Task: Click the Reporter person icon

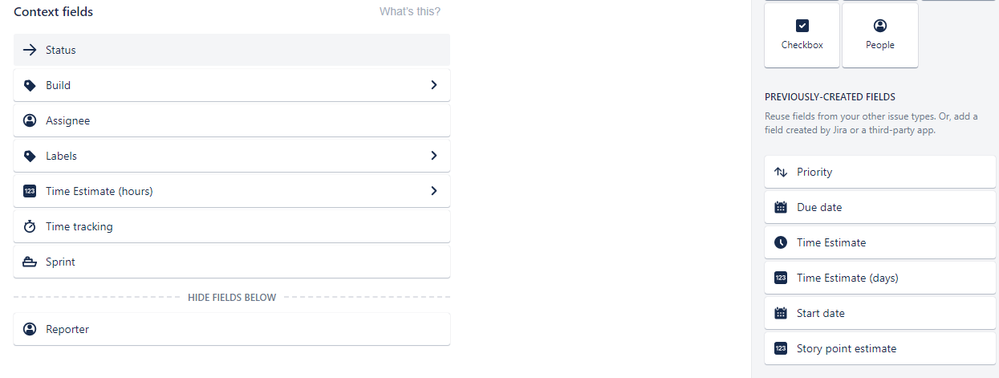Action: [x=29, y=329]
